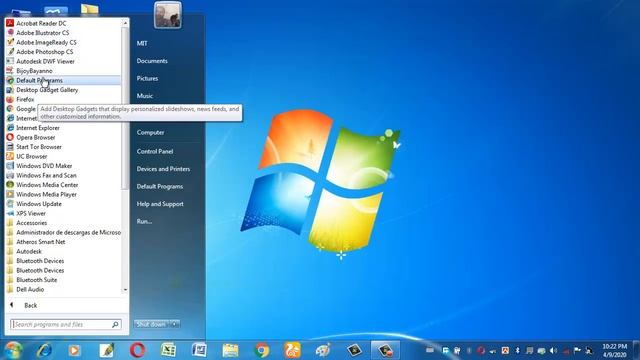
Task: Expand the Atheros Smart Net folder
Action: point(63,242)
